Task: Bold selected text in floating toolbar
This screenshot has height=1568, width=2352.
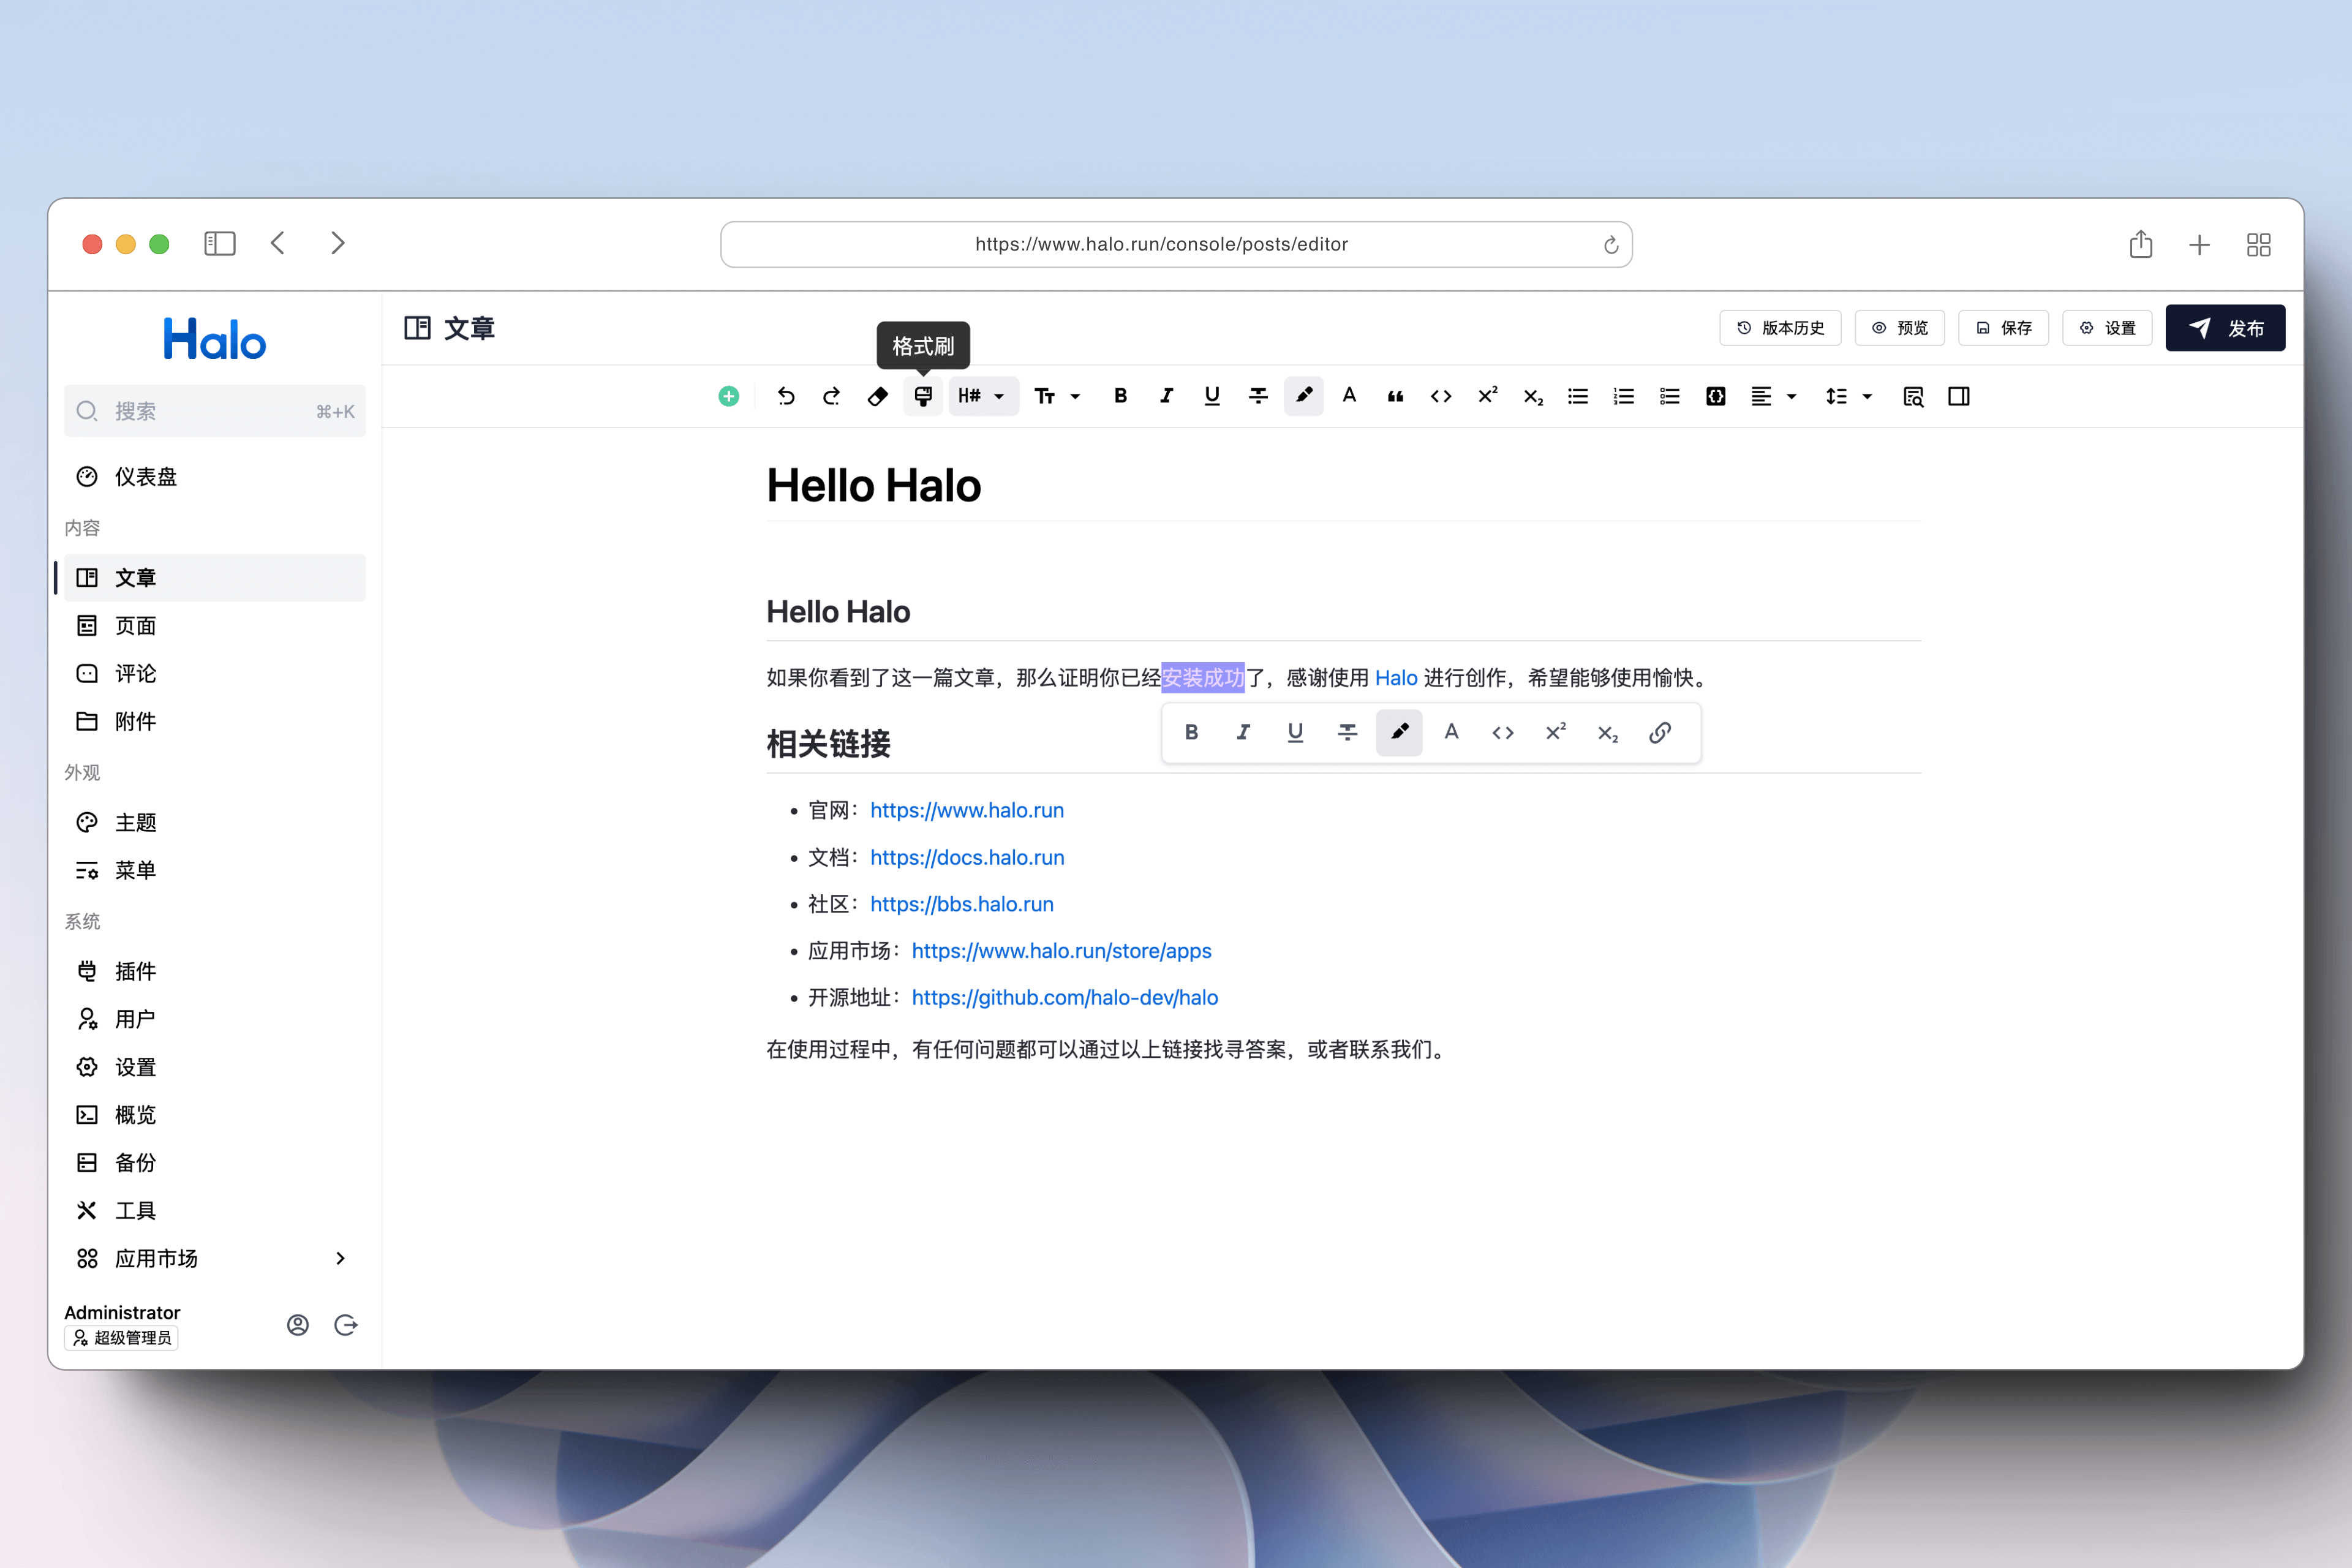Action: (1191, 732)
